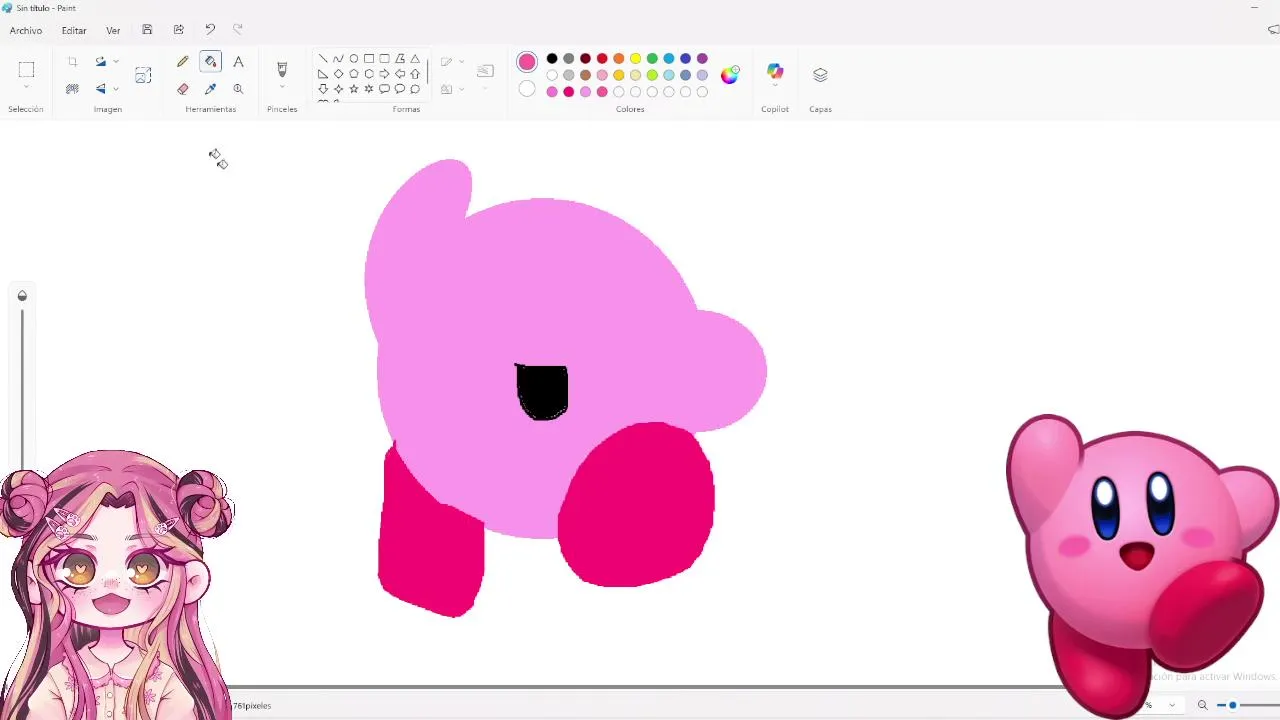Select the Fill bucket tool
The image size is (1280, 720).
tap(210, 62)
